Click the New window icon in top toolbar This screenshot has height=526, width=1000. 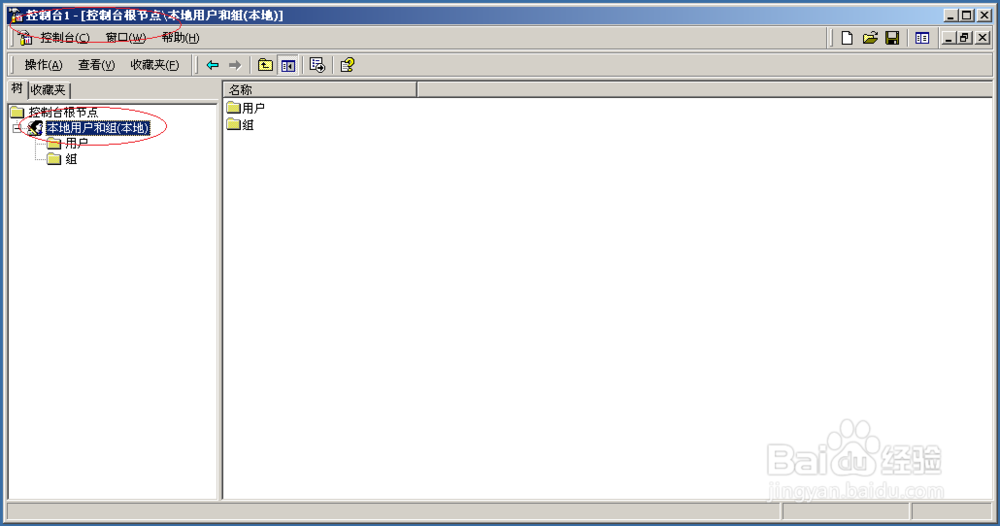pyautogui.click(x=922, y=38)
